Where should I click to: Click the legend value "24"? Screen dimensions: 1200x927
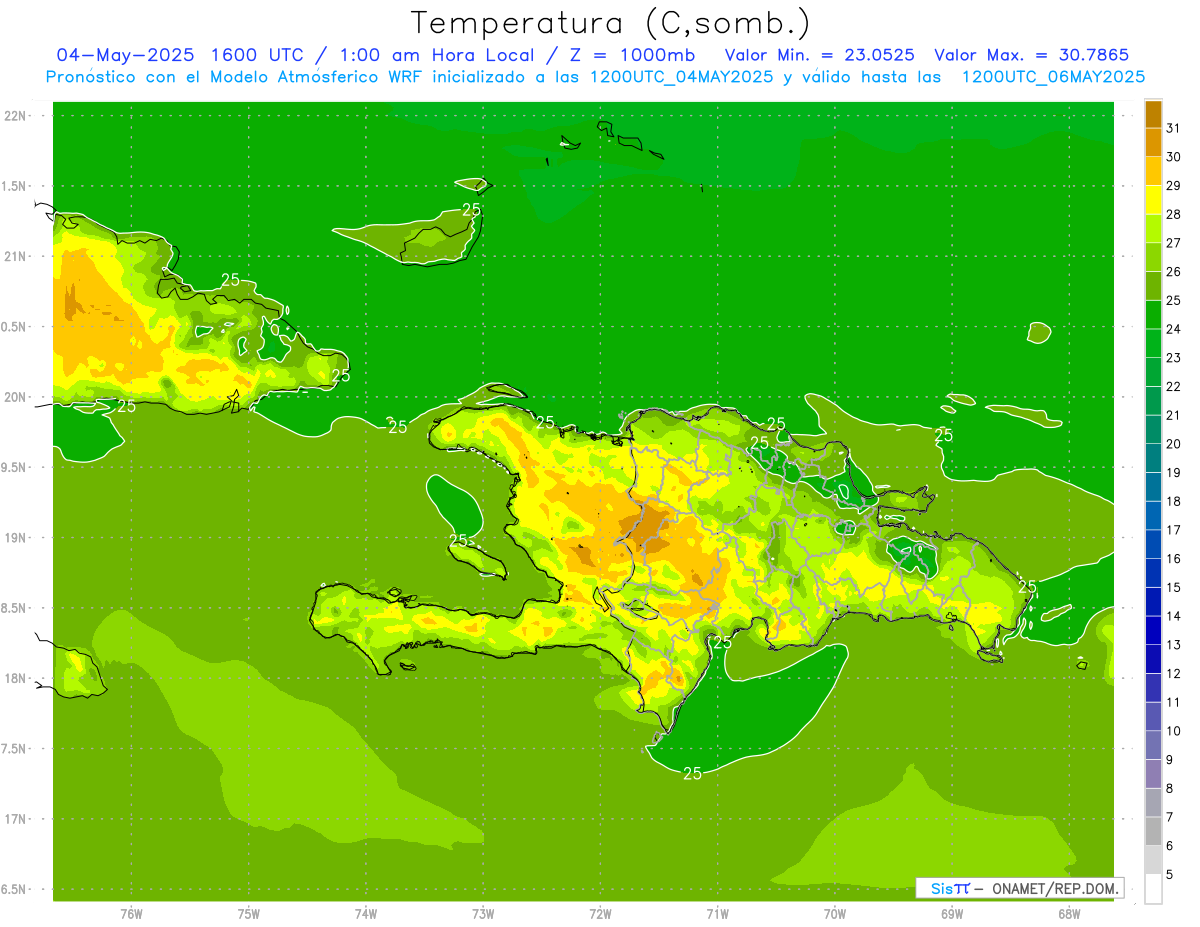(x=1174, y=329)
